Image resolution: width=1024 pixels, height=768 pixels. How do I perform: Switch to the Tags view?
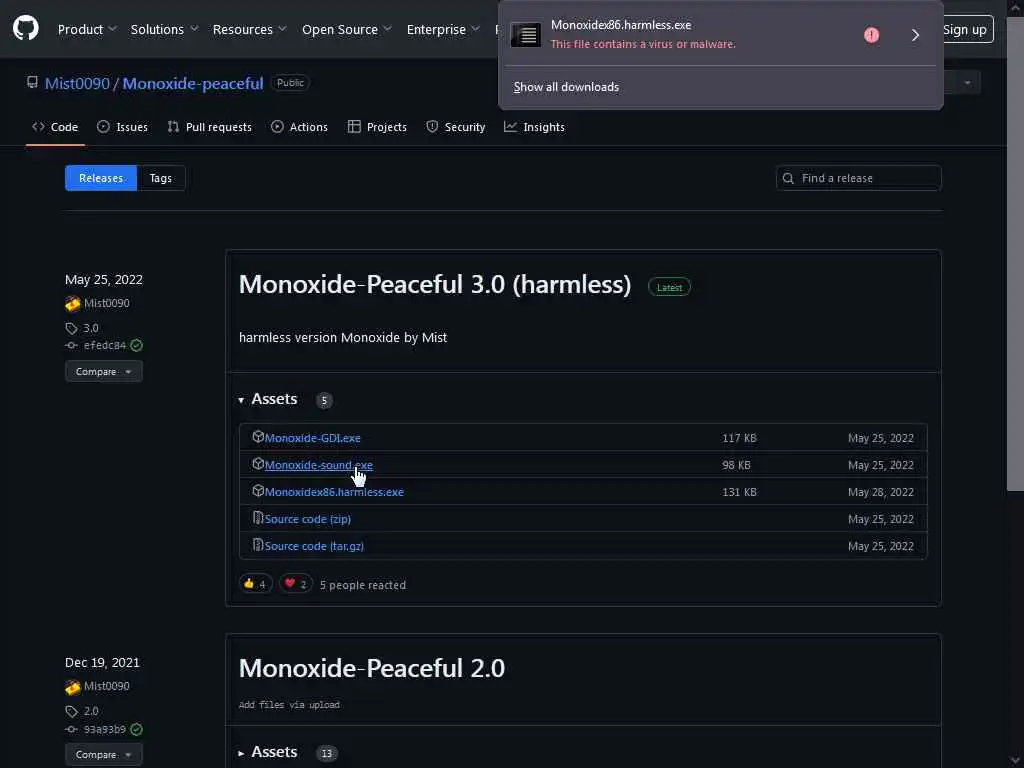[161, 178]
